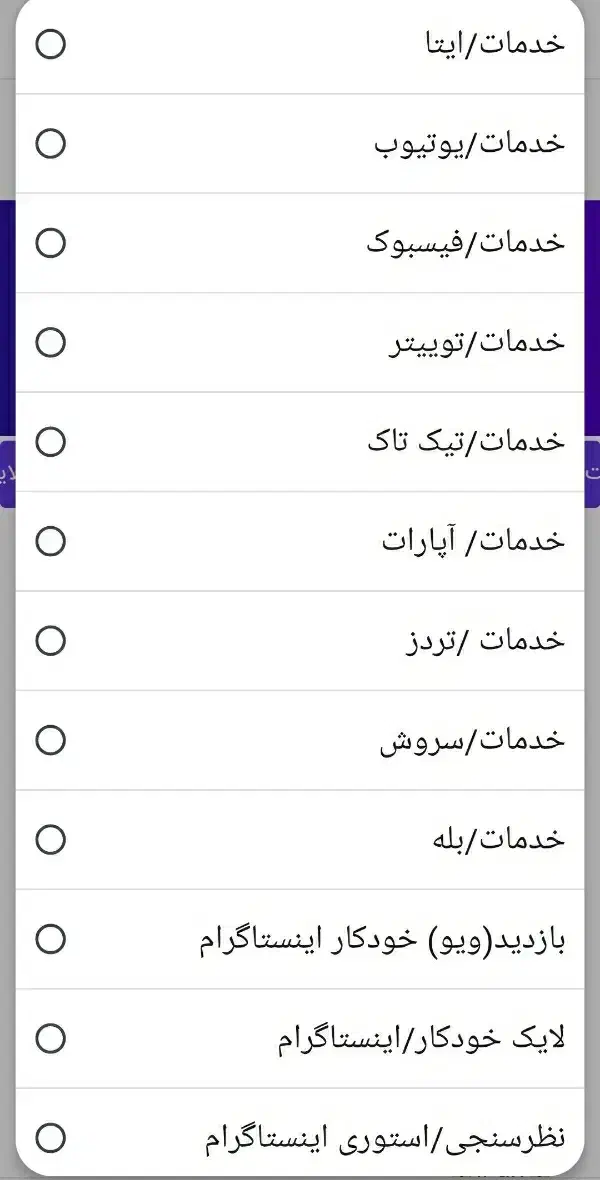The image size is (600, 1180).
Task: Tap the خدمات/ایتا option text
Action: point(491,44)
